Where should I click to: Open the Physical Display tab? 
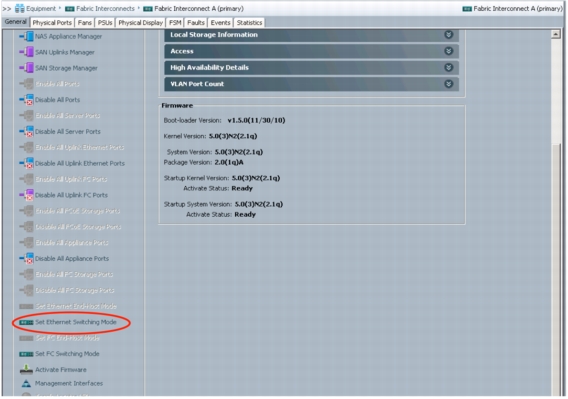click(141, 22)
